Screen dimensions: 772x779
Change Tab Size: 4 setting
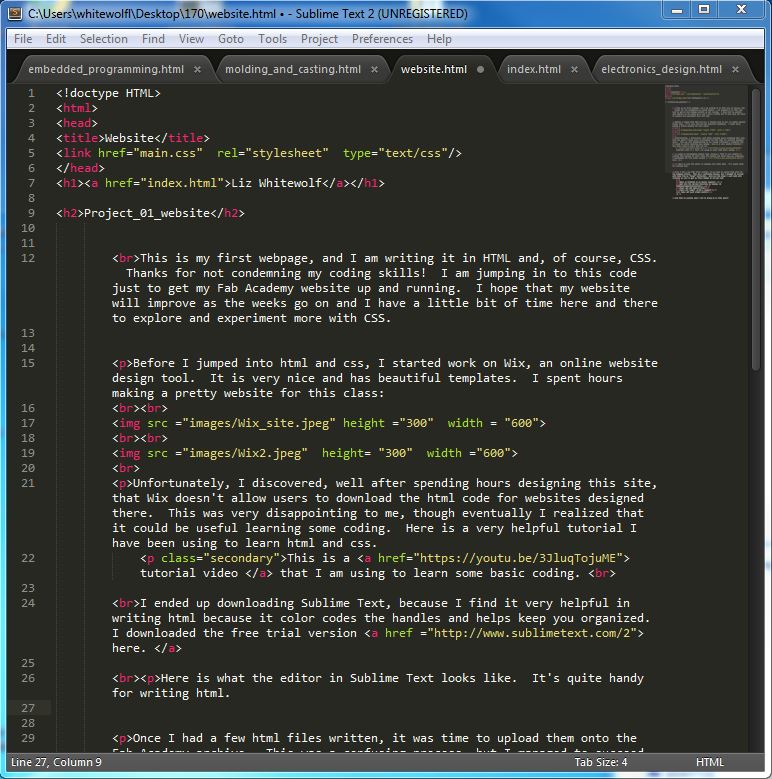click(601, 762)
